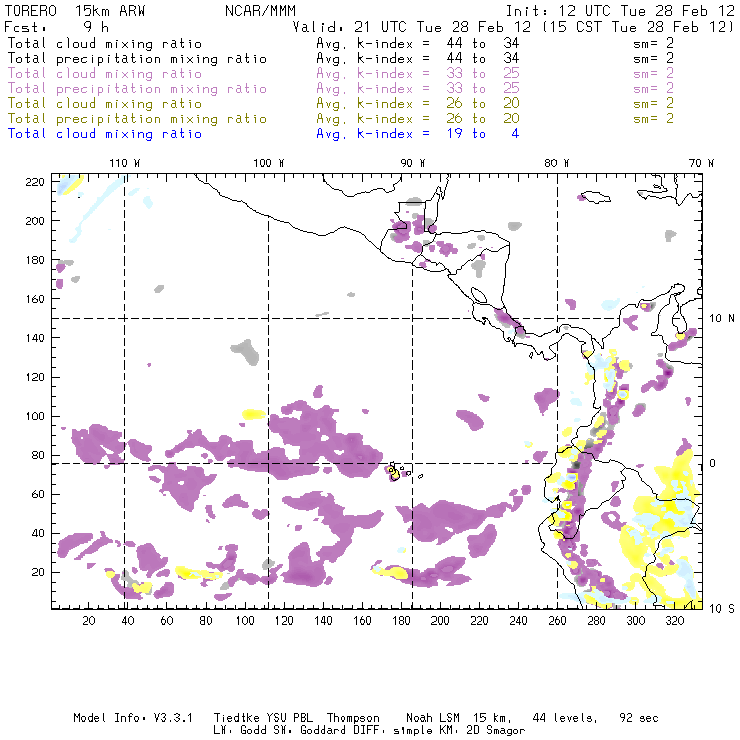This screenshot has width=740, height=740.
Task: Click the "20" tick label on the bottom axis
Action: click(89, 621)
